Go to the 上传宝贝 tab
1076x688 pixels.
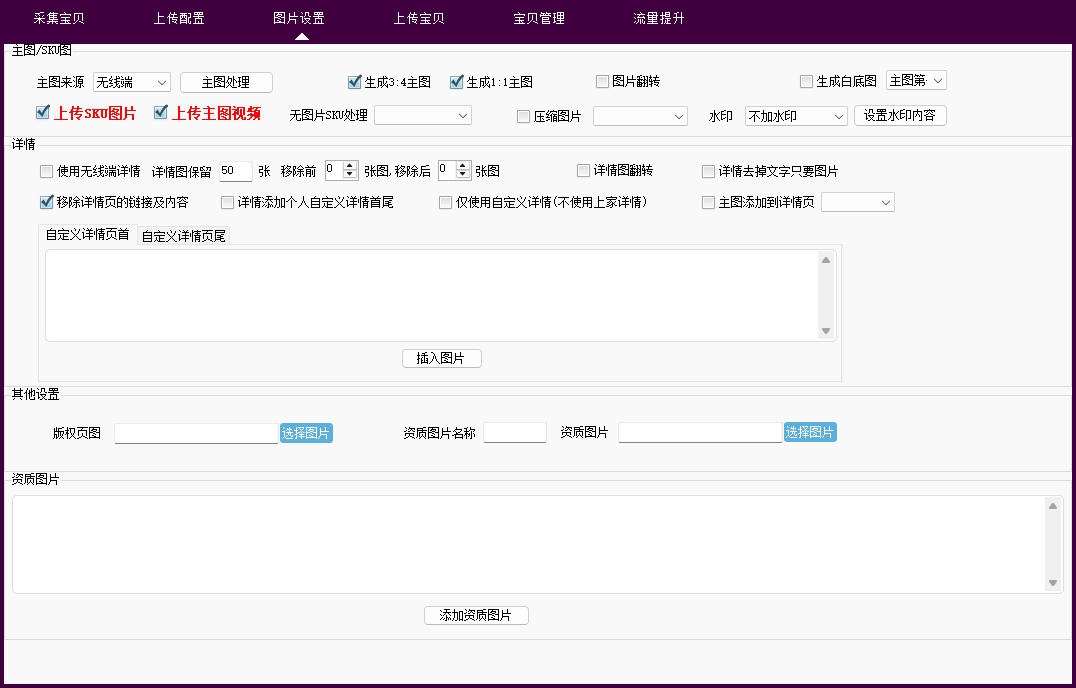point(419,19)
